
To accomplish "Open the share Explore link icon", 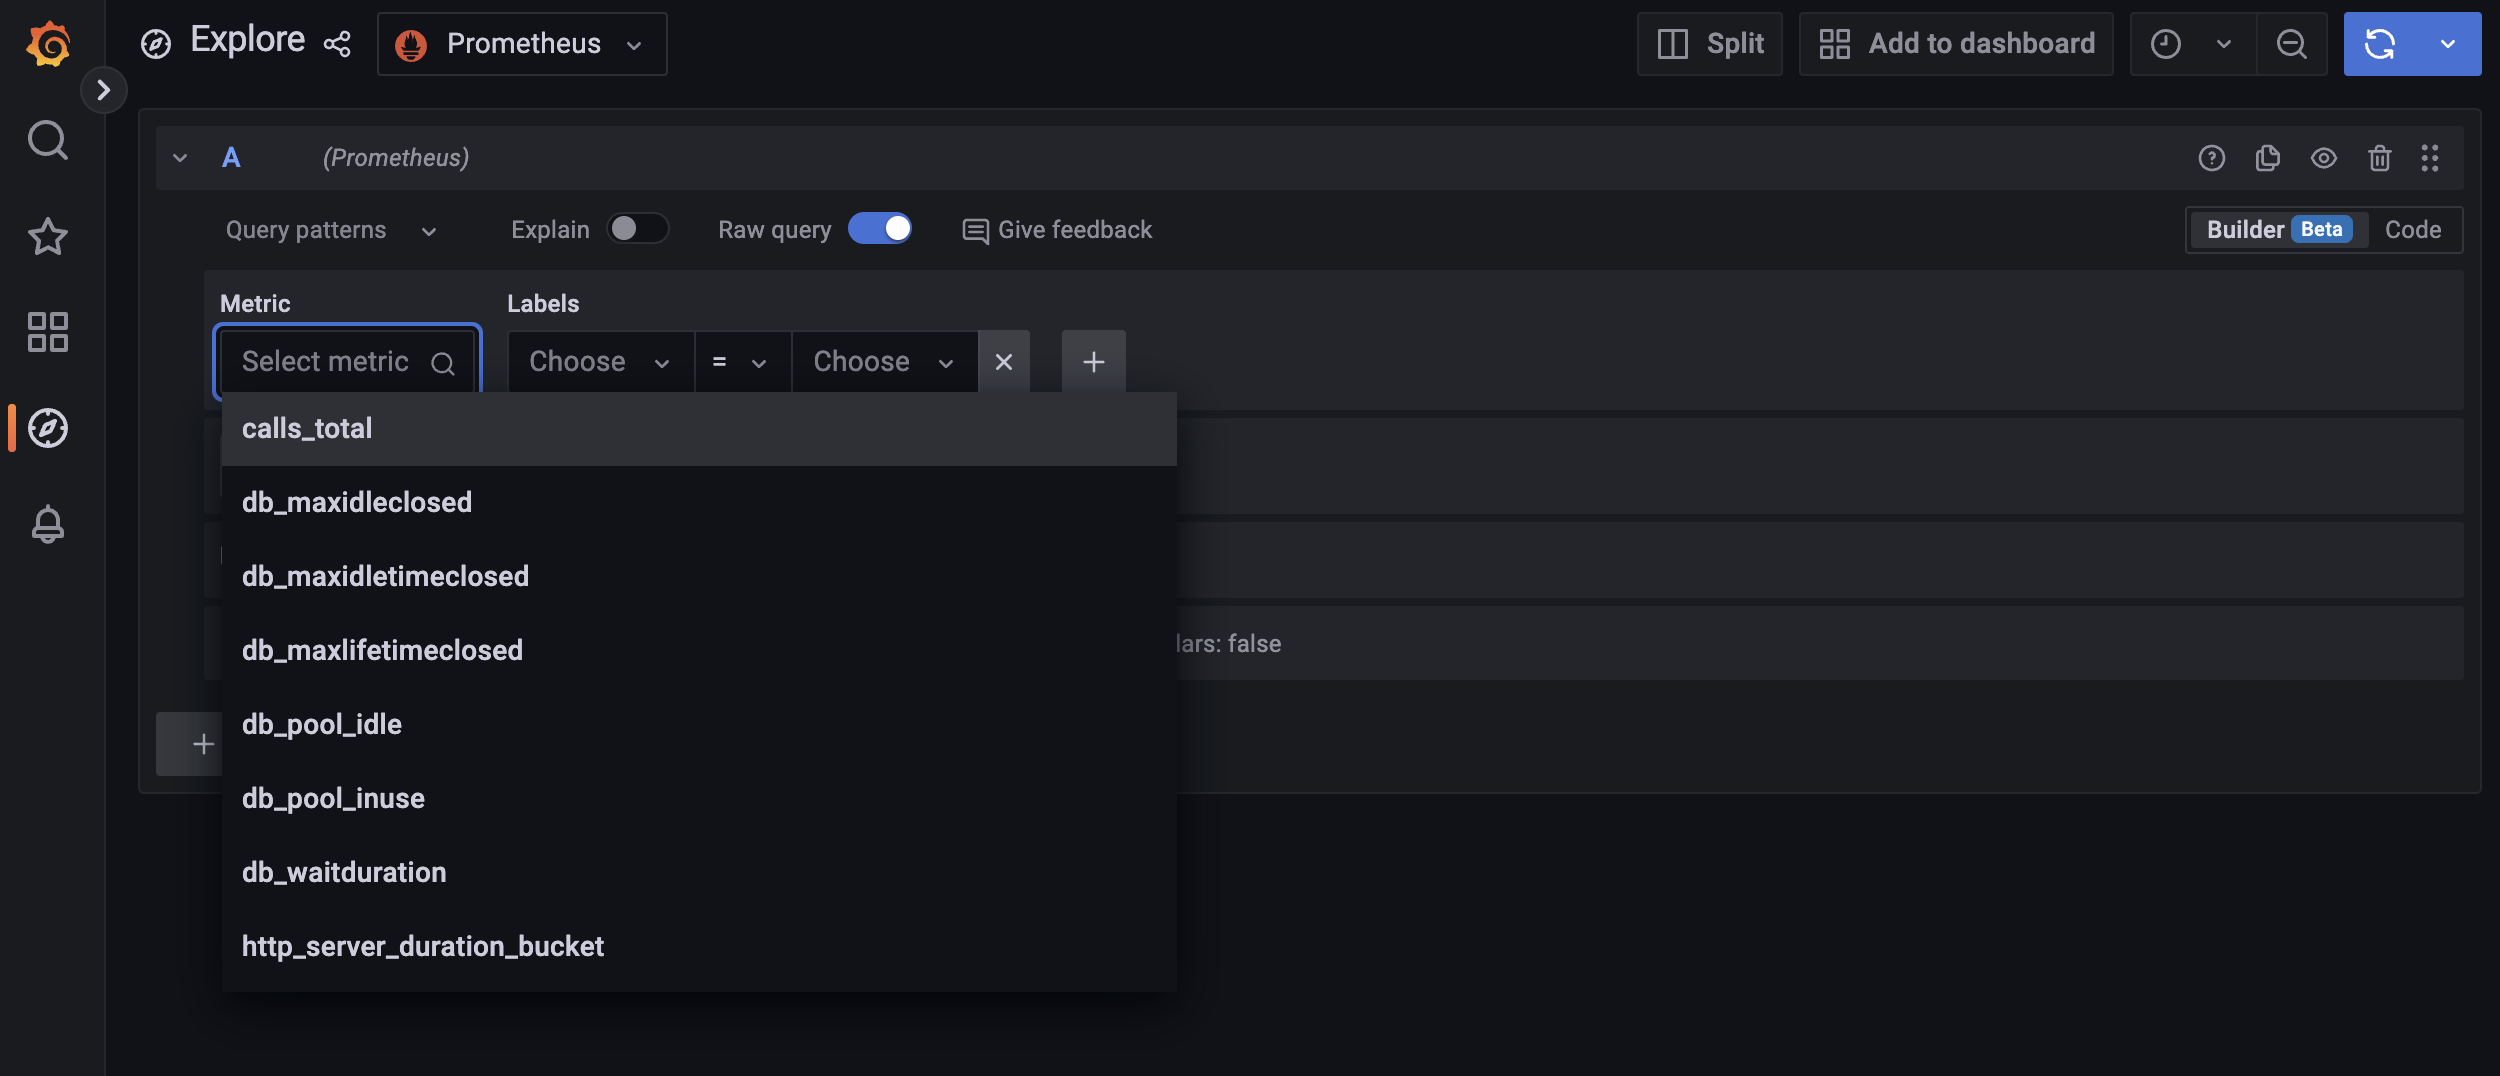I will (337, 44).
